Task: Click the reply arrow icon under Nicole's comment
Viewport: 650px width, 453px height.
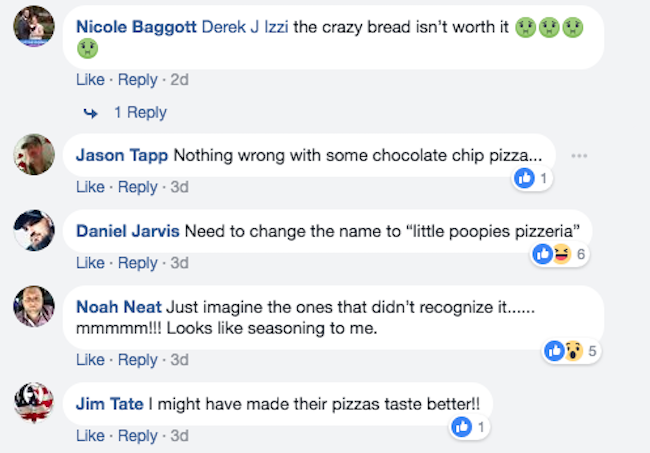Action: click(91, 113)
